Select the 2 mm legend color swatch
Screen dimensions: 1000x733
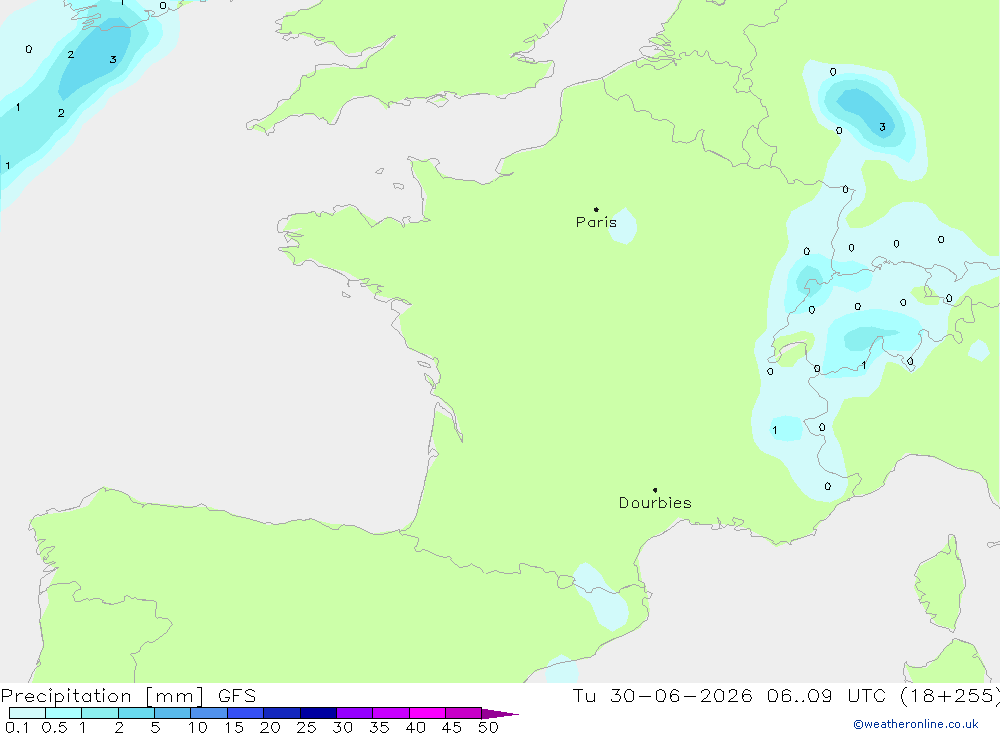(x=136, y=713)
